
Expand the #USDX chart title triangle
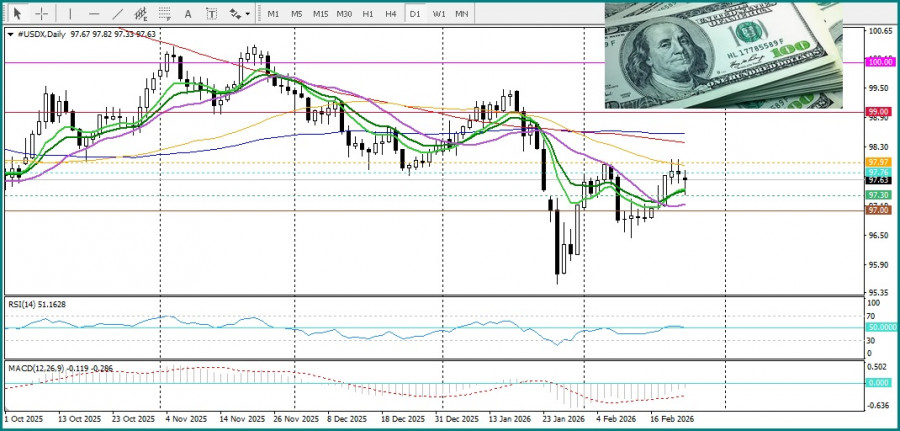coord(10,34)
